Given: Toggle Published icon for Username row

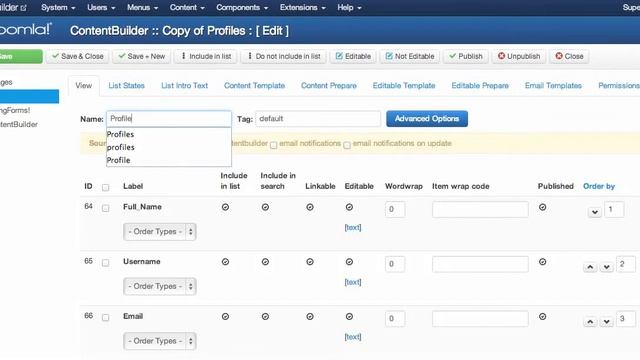Looking at the screenshot, I should 542,262.
